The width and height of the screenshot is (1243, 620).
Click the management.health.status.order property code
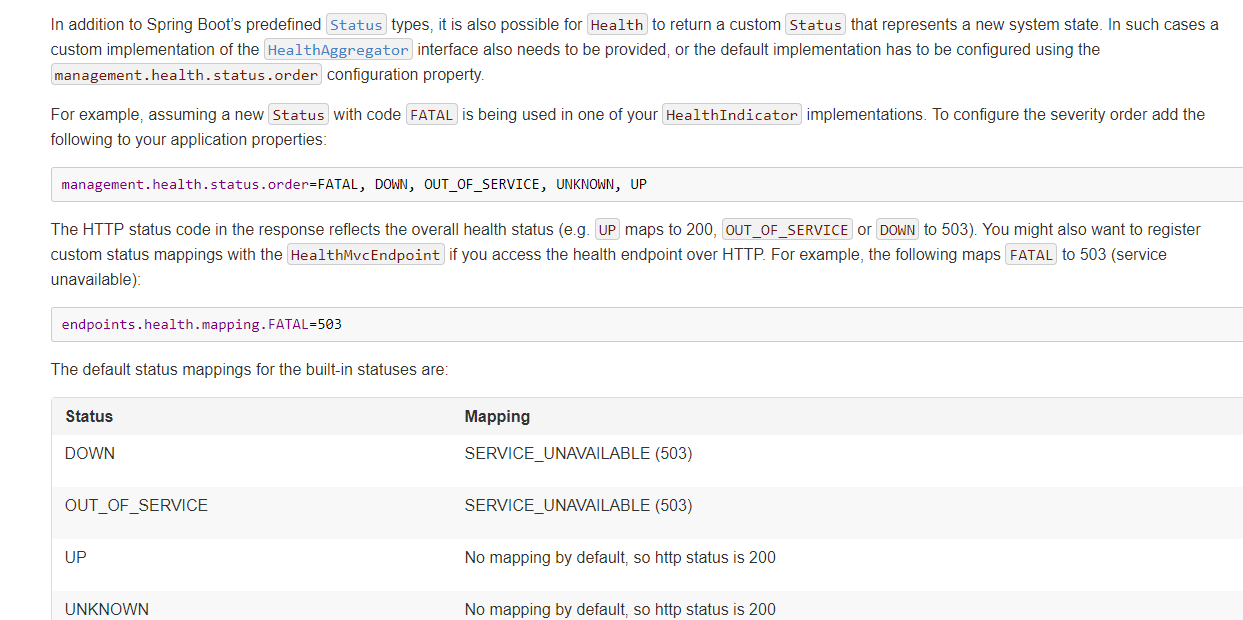tap(186, 73)
